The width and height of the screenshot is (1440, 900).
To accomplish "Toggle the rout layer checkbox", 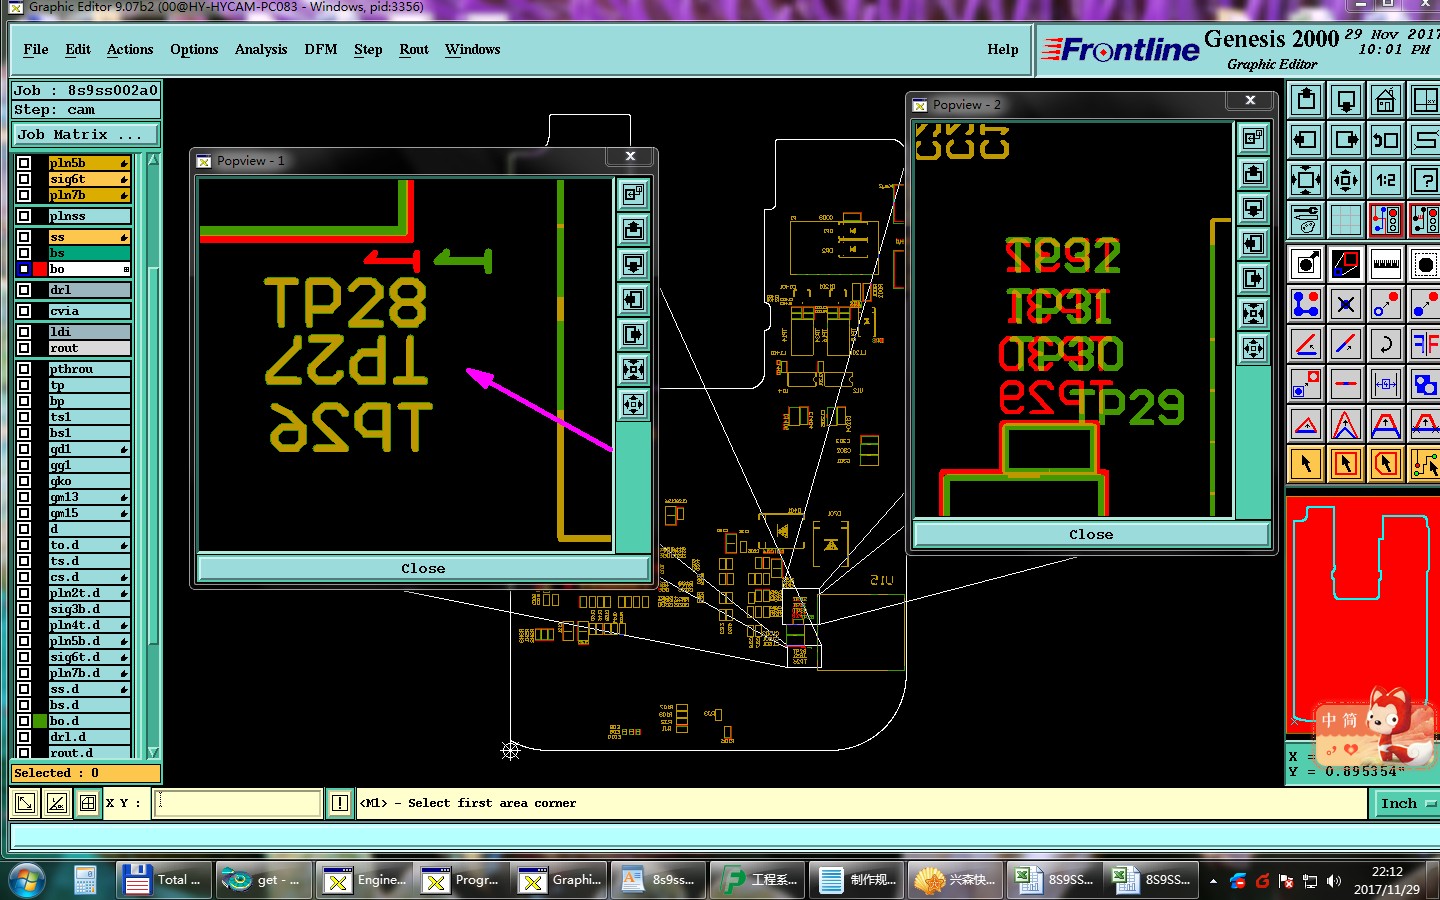I will tap(24, 348).
